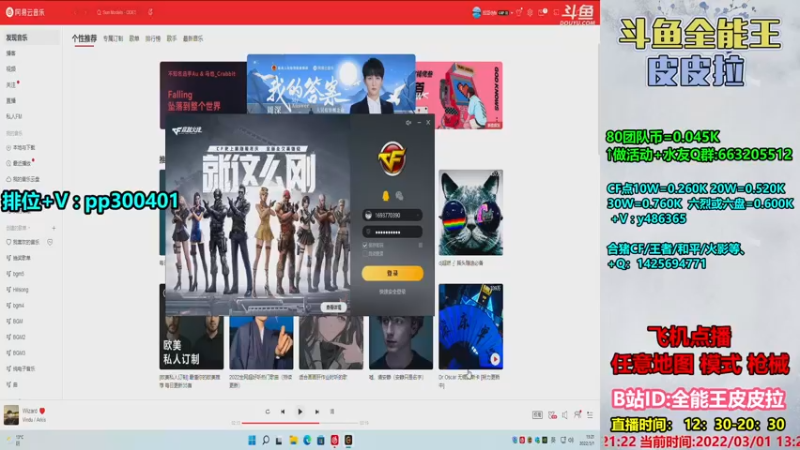Add a new created playlist with plus icon
This screenshot has height=450, width=800.
54,228
